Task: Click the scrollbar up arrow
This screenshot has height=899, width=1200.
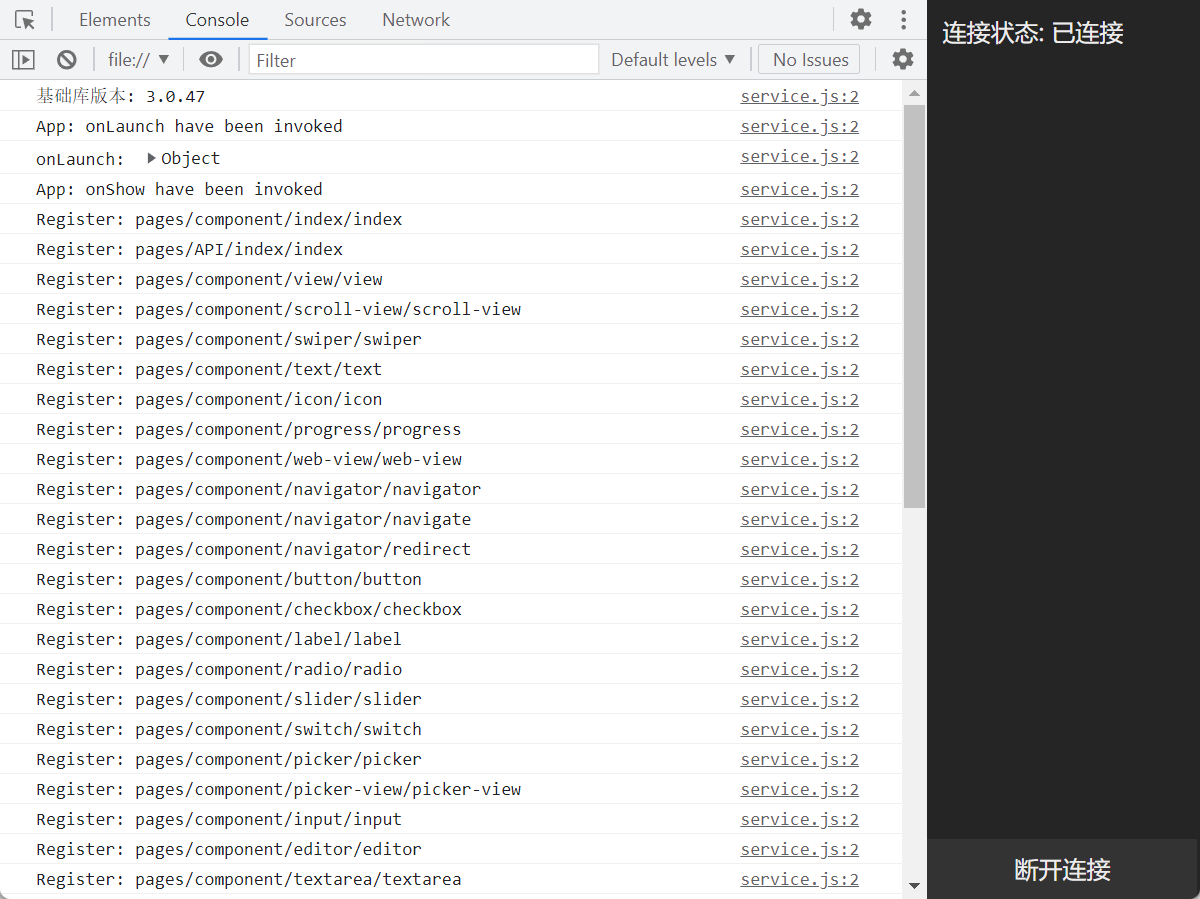Action: [914, 94]
